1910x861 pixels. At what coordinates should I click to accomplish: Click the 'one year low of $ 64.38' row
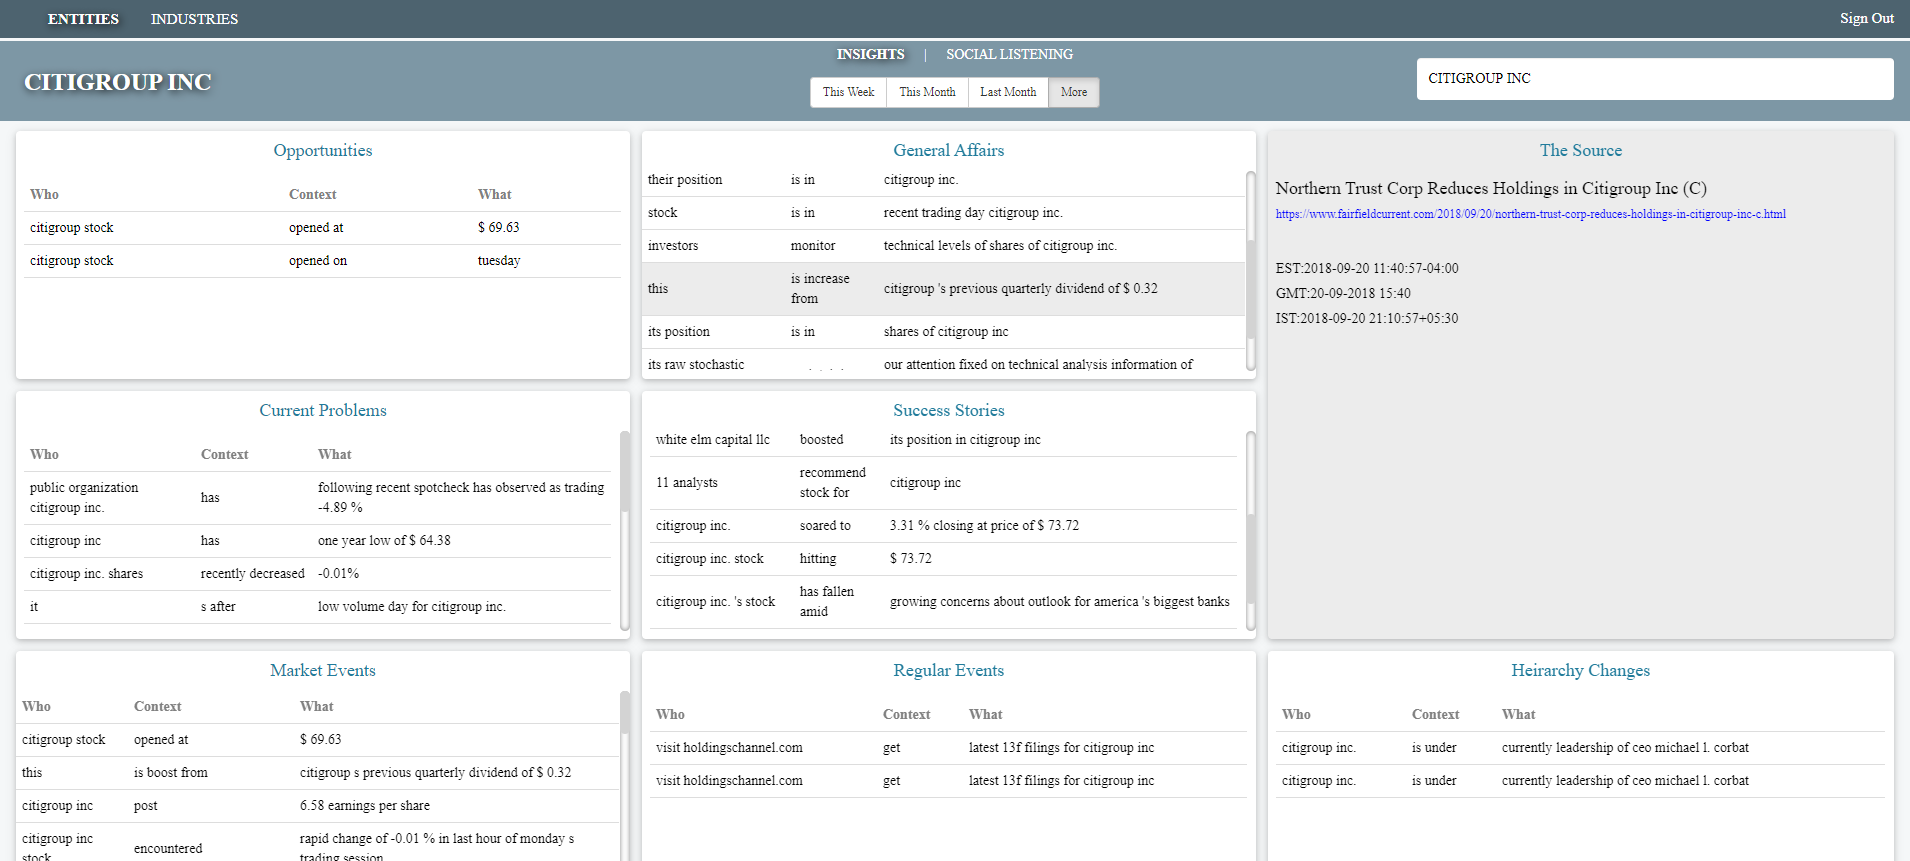pos(317,541)
